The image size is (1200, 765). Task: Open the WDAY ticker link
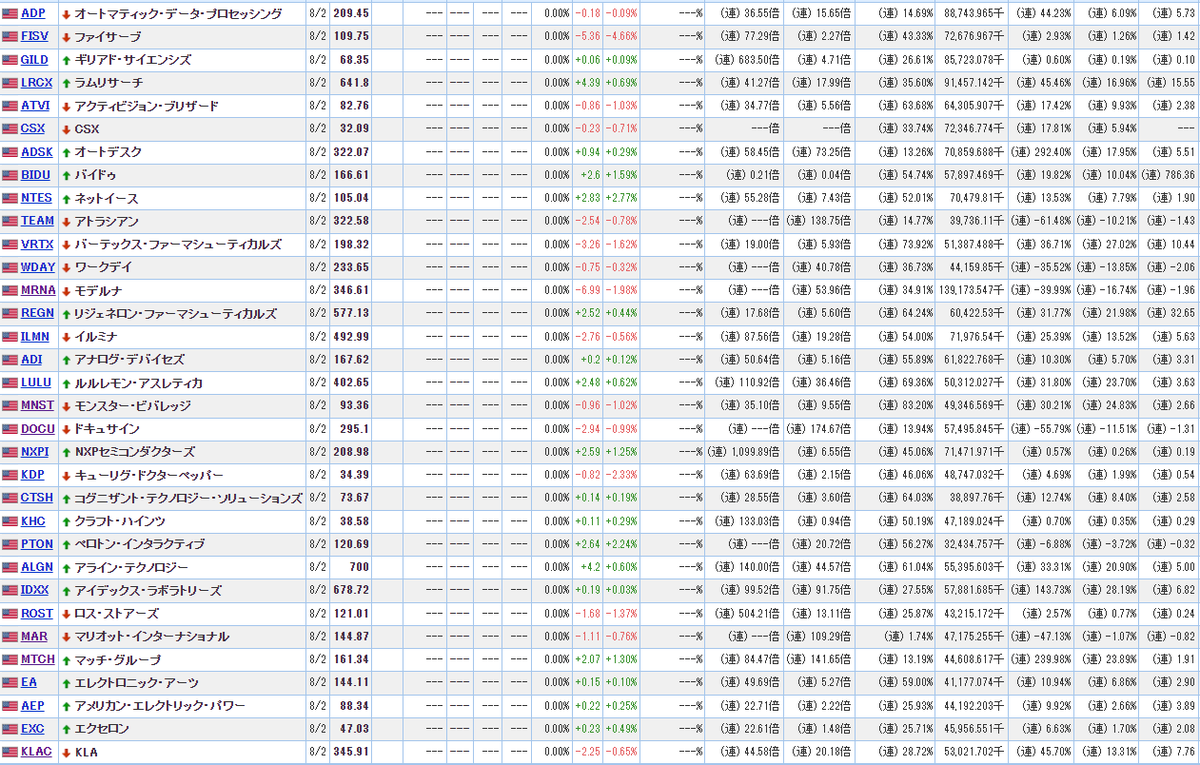coord(37,267)
